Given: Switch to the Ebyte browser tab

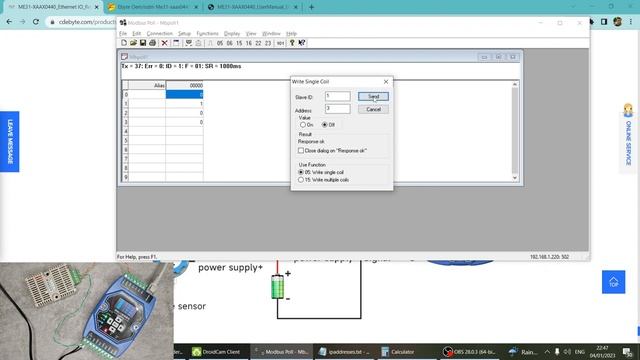Looking at the screenshot, I should click(152, 7).
